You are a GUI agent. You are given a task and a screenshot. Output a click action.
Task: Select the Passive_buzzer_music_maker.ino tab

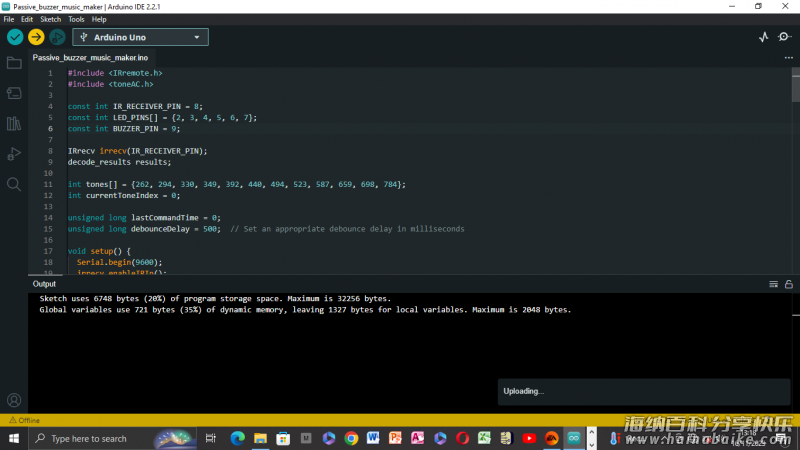[x=90, y=58]
